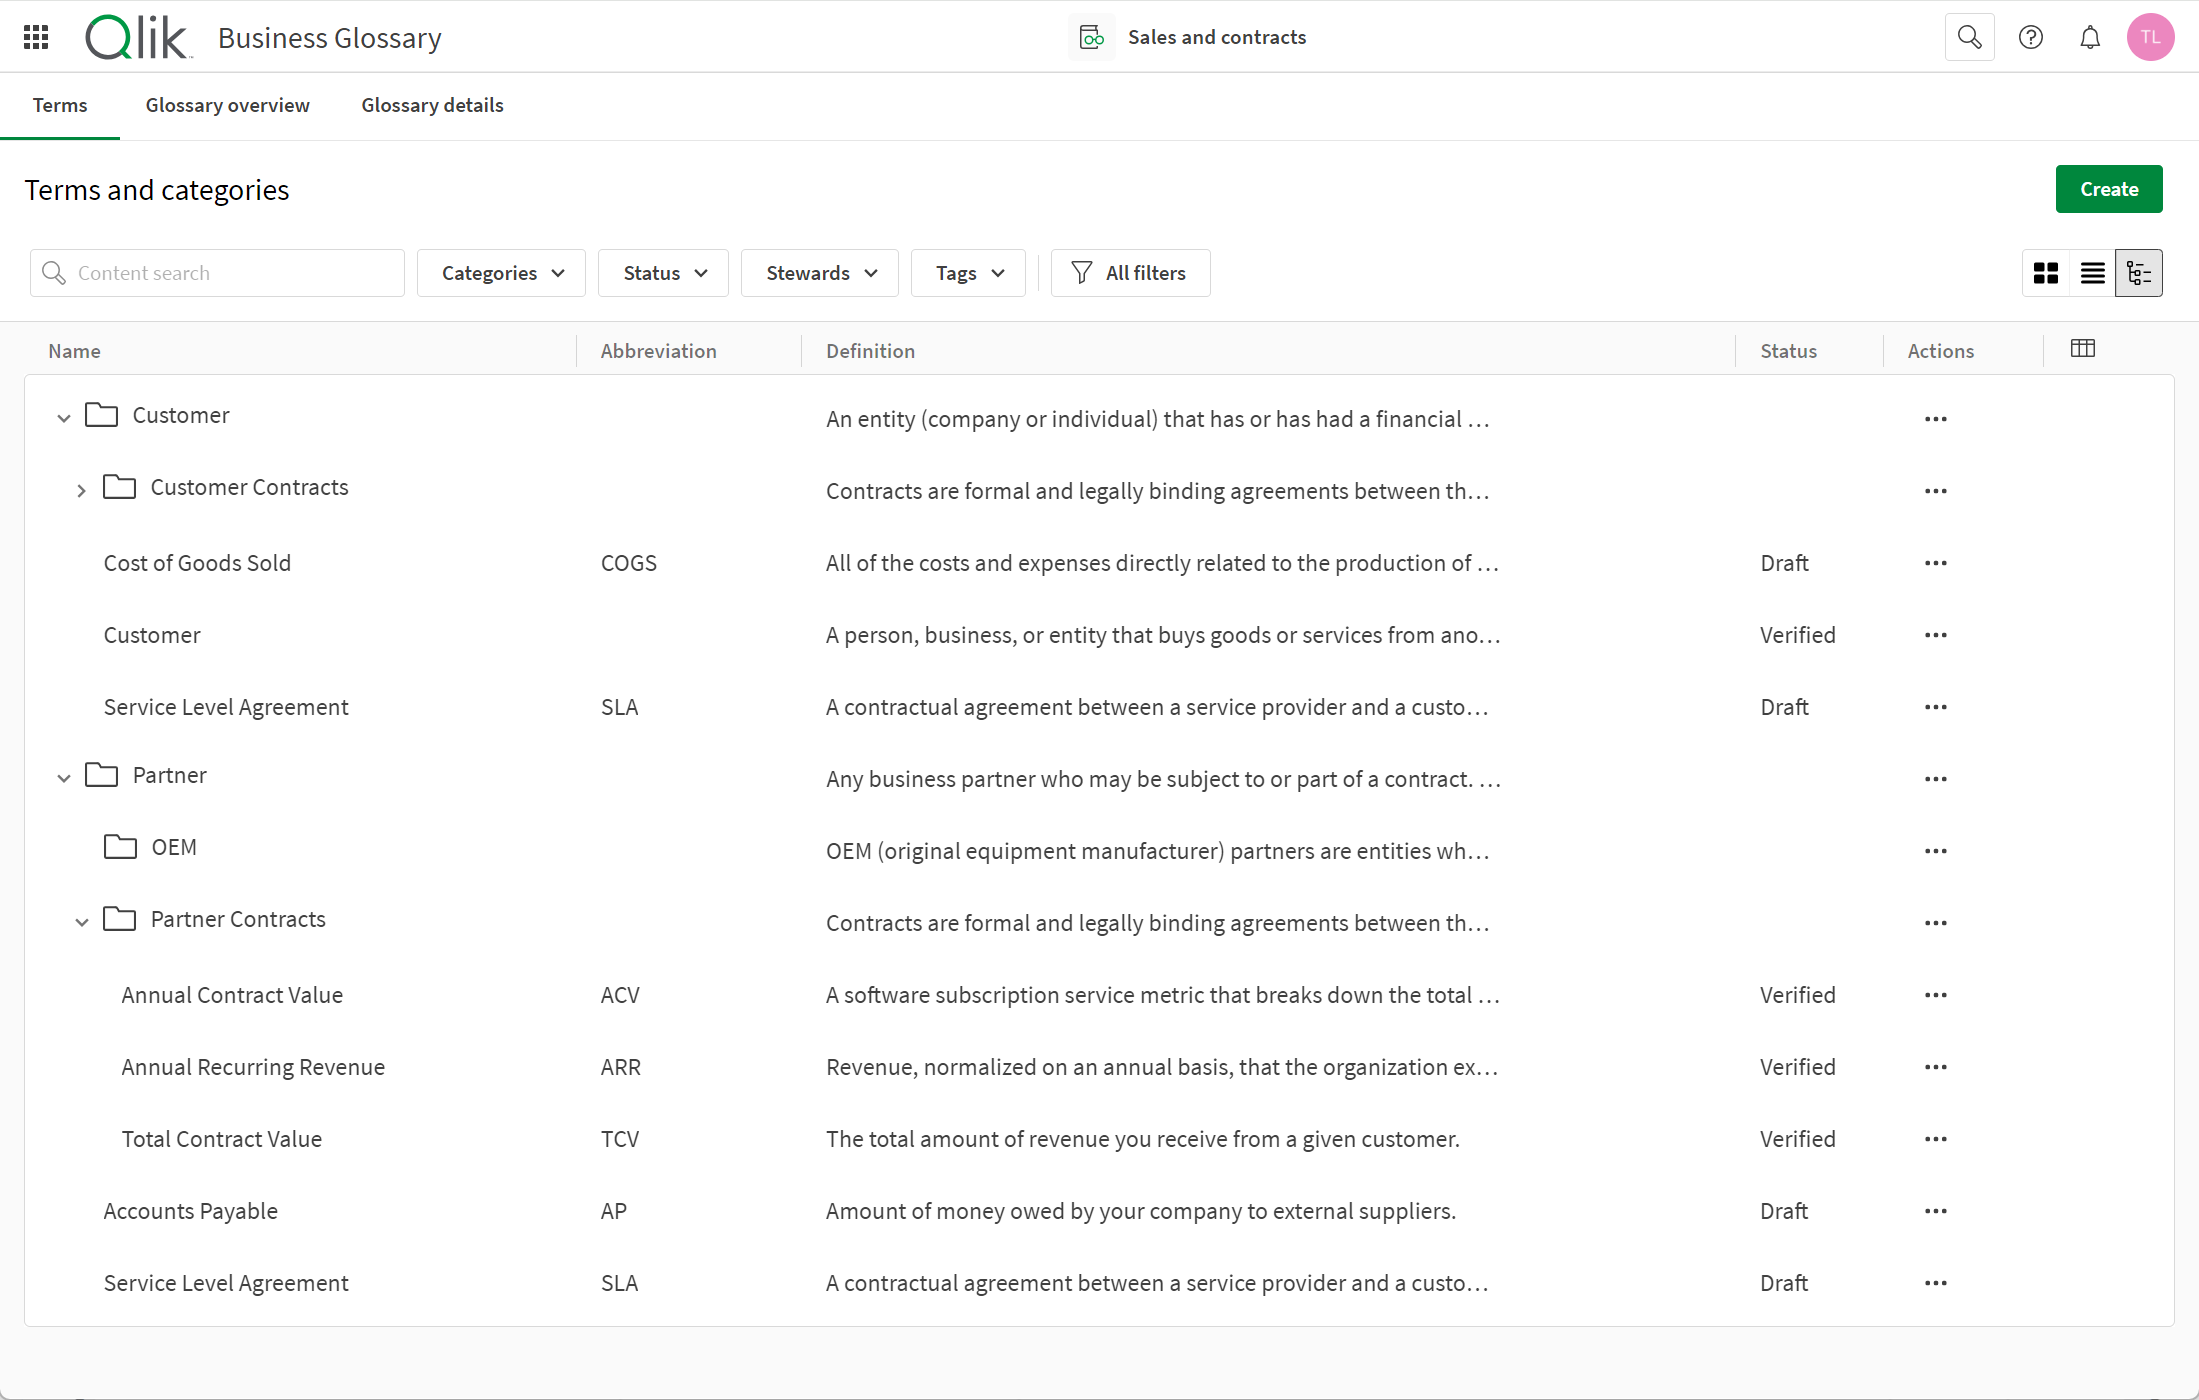Switch to the Glossary details tab
Screen dimensions: 2199x1400
pyautogui.click(x=431, y=104)
